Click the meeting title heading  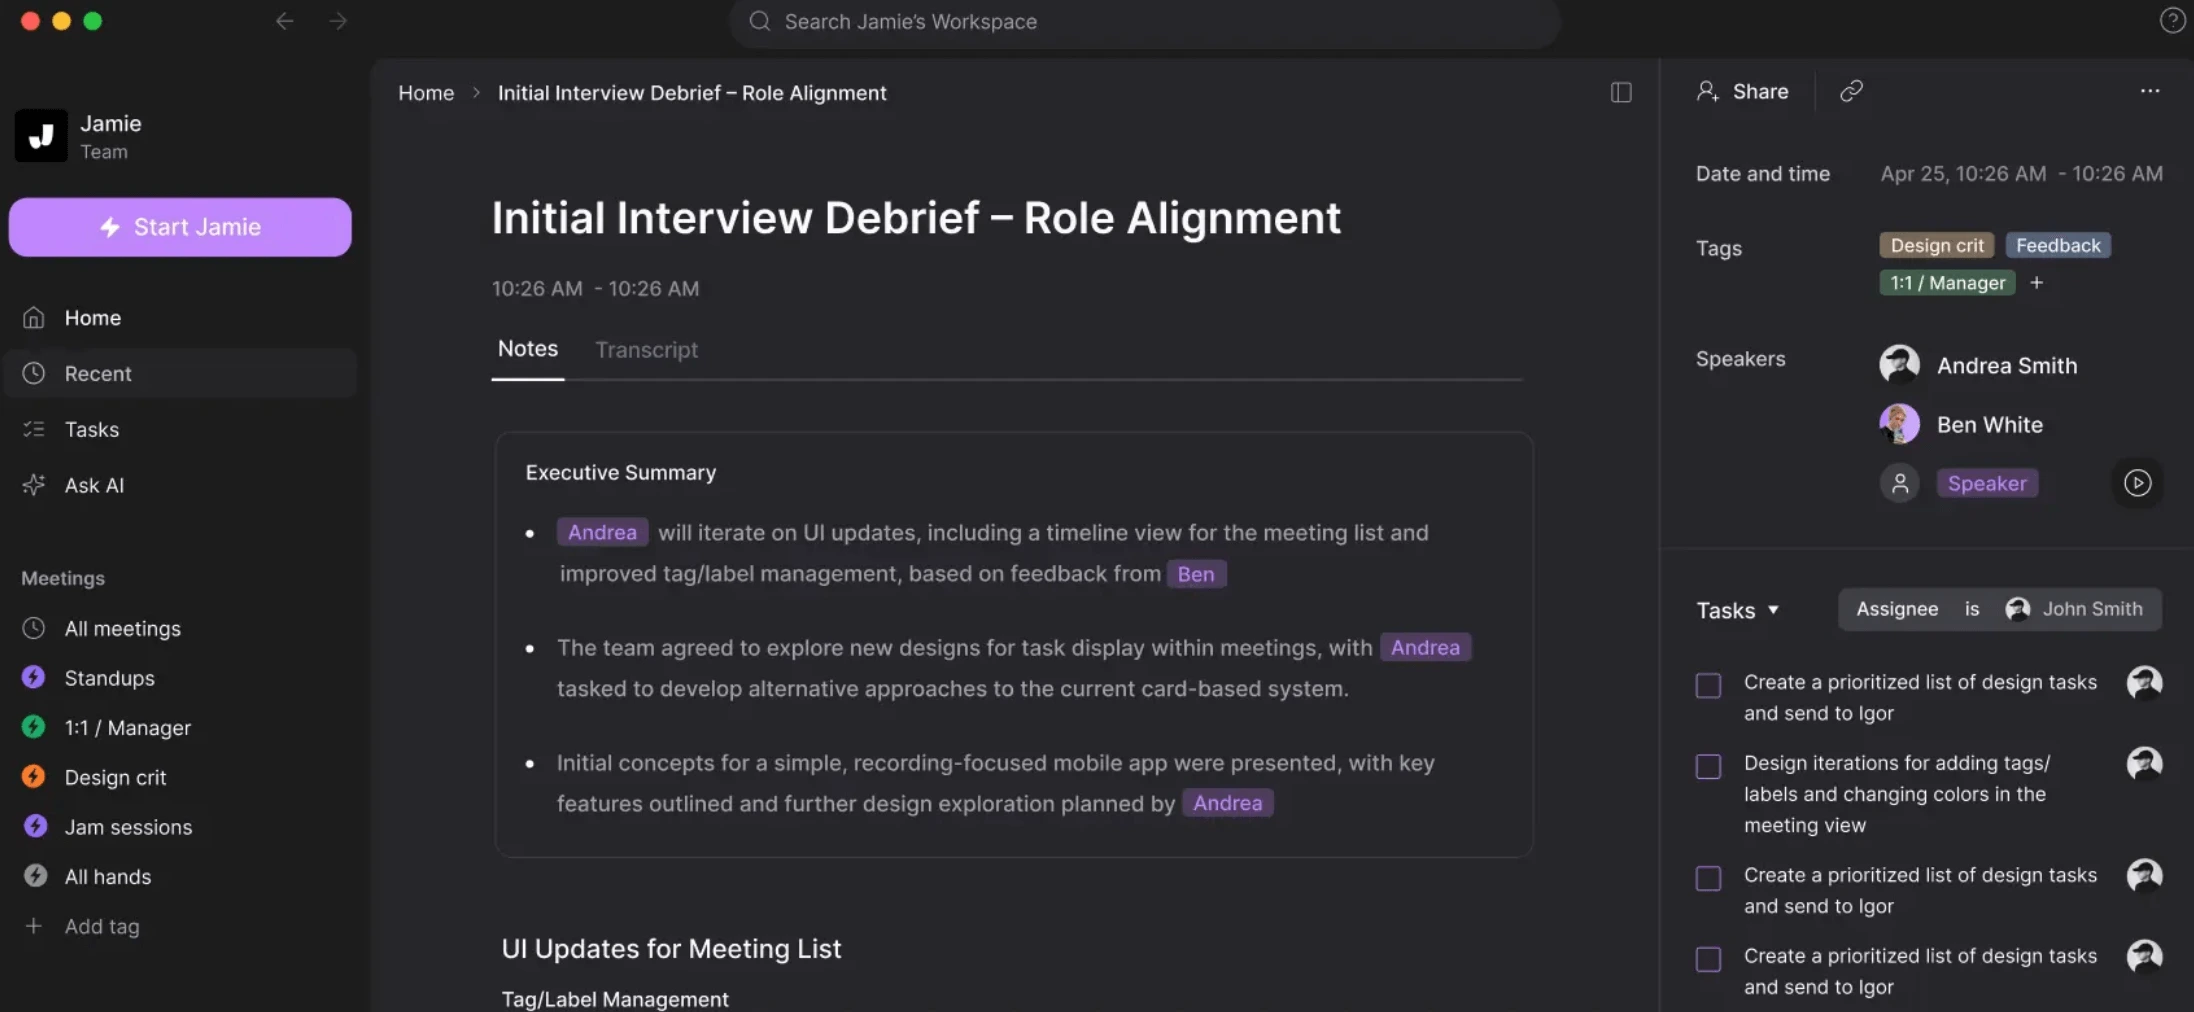click(915, 218)
